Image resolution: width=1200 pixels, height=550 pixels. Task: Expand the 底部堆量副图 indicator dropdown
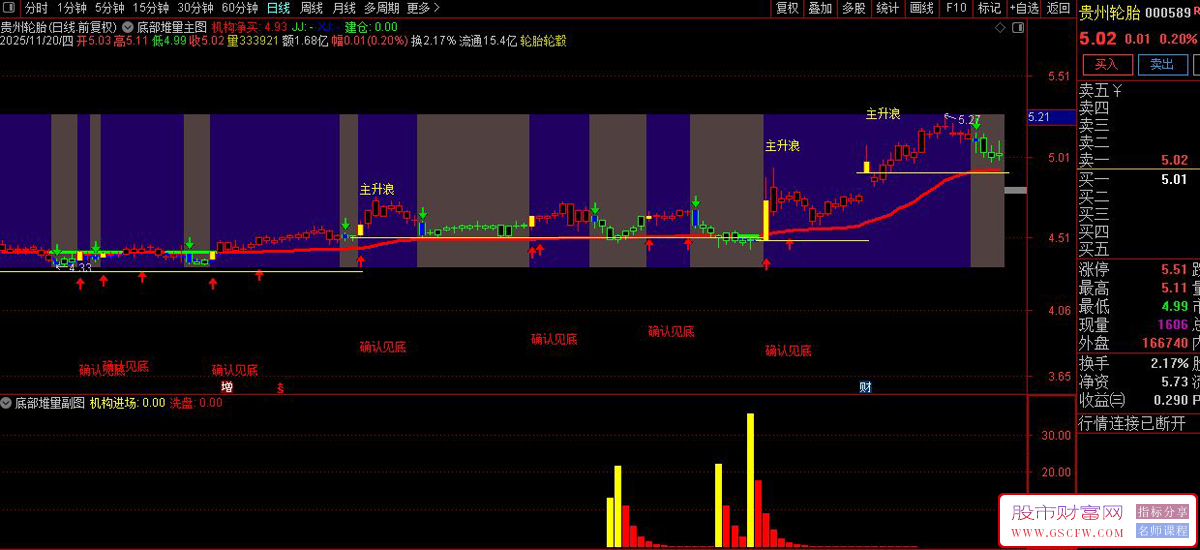[7, 403]
